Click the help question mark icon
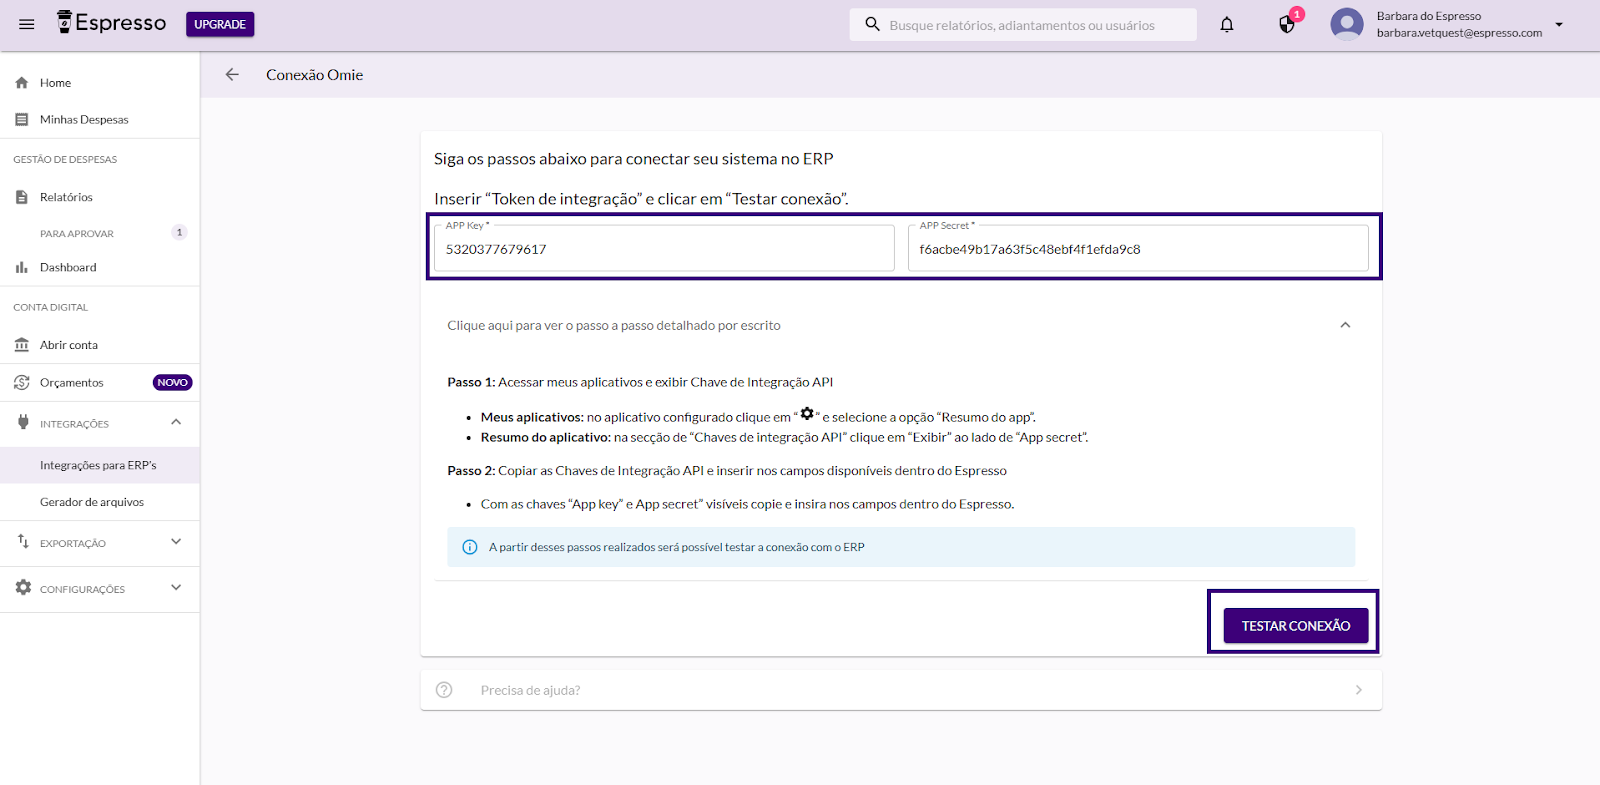 pos(444,690)
